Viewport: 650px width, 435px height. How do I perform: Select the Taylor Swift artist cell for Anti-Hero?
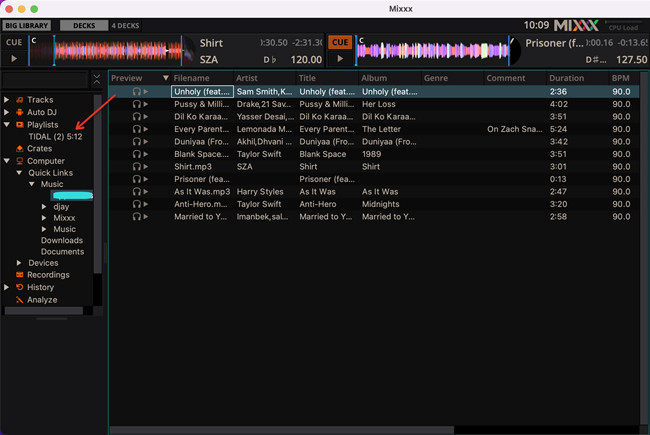pyautogui.click(x=265, y=204)
